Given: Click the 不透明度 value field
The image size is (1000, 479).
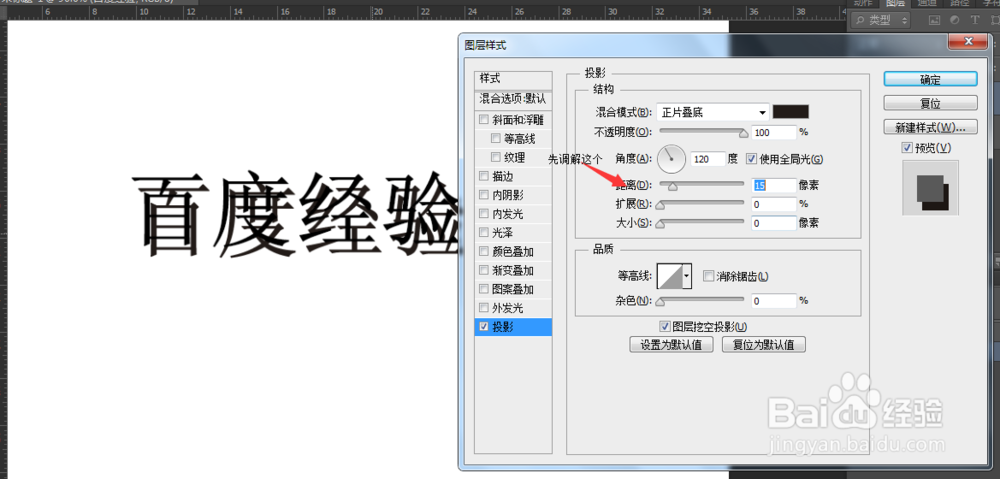Looking at the screenshot, I should pos(774,132).
